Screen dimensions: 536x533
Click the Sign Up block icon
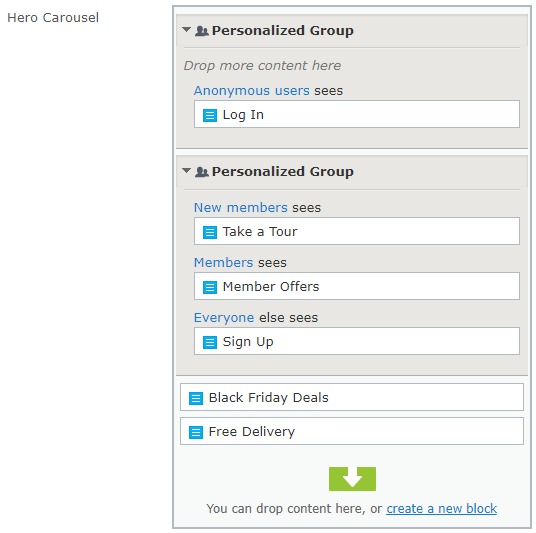(210, 342)
